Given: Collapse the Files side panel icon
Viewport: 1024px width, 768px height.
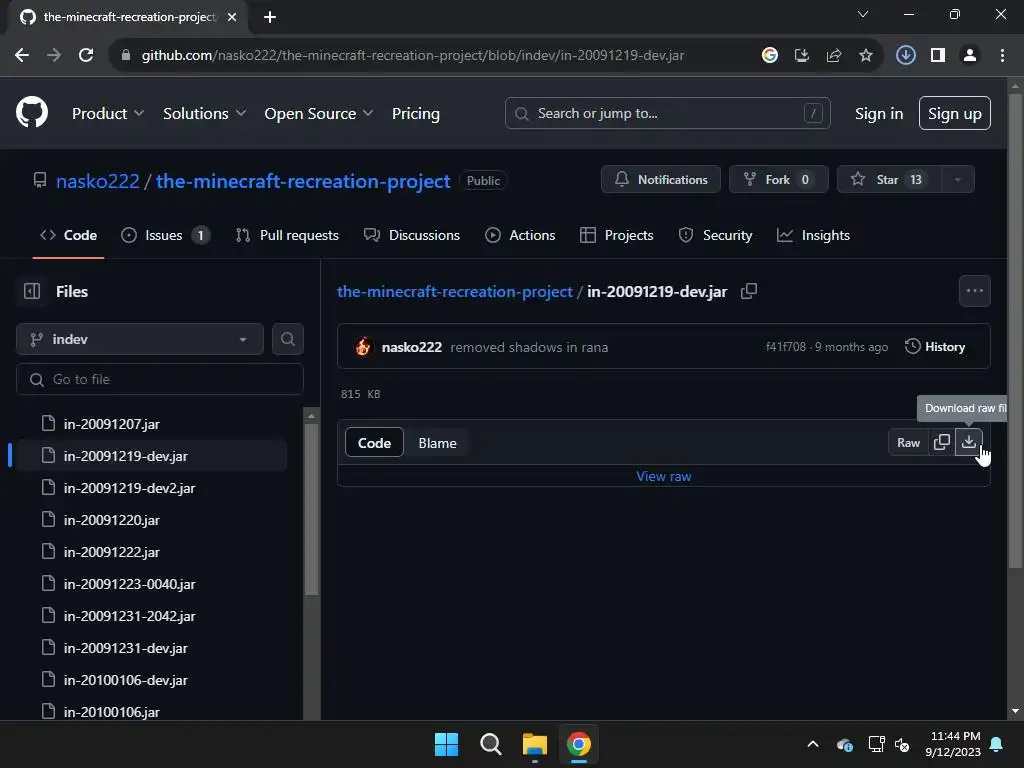Looking at the screenshot, I should click(32, 291).
